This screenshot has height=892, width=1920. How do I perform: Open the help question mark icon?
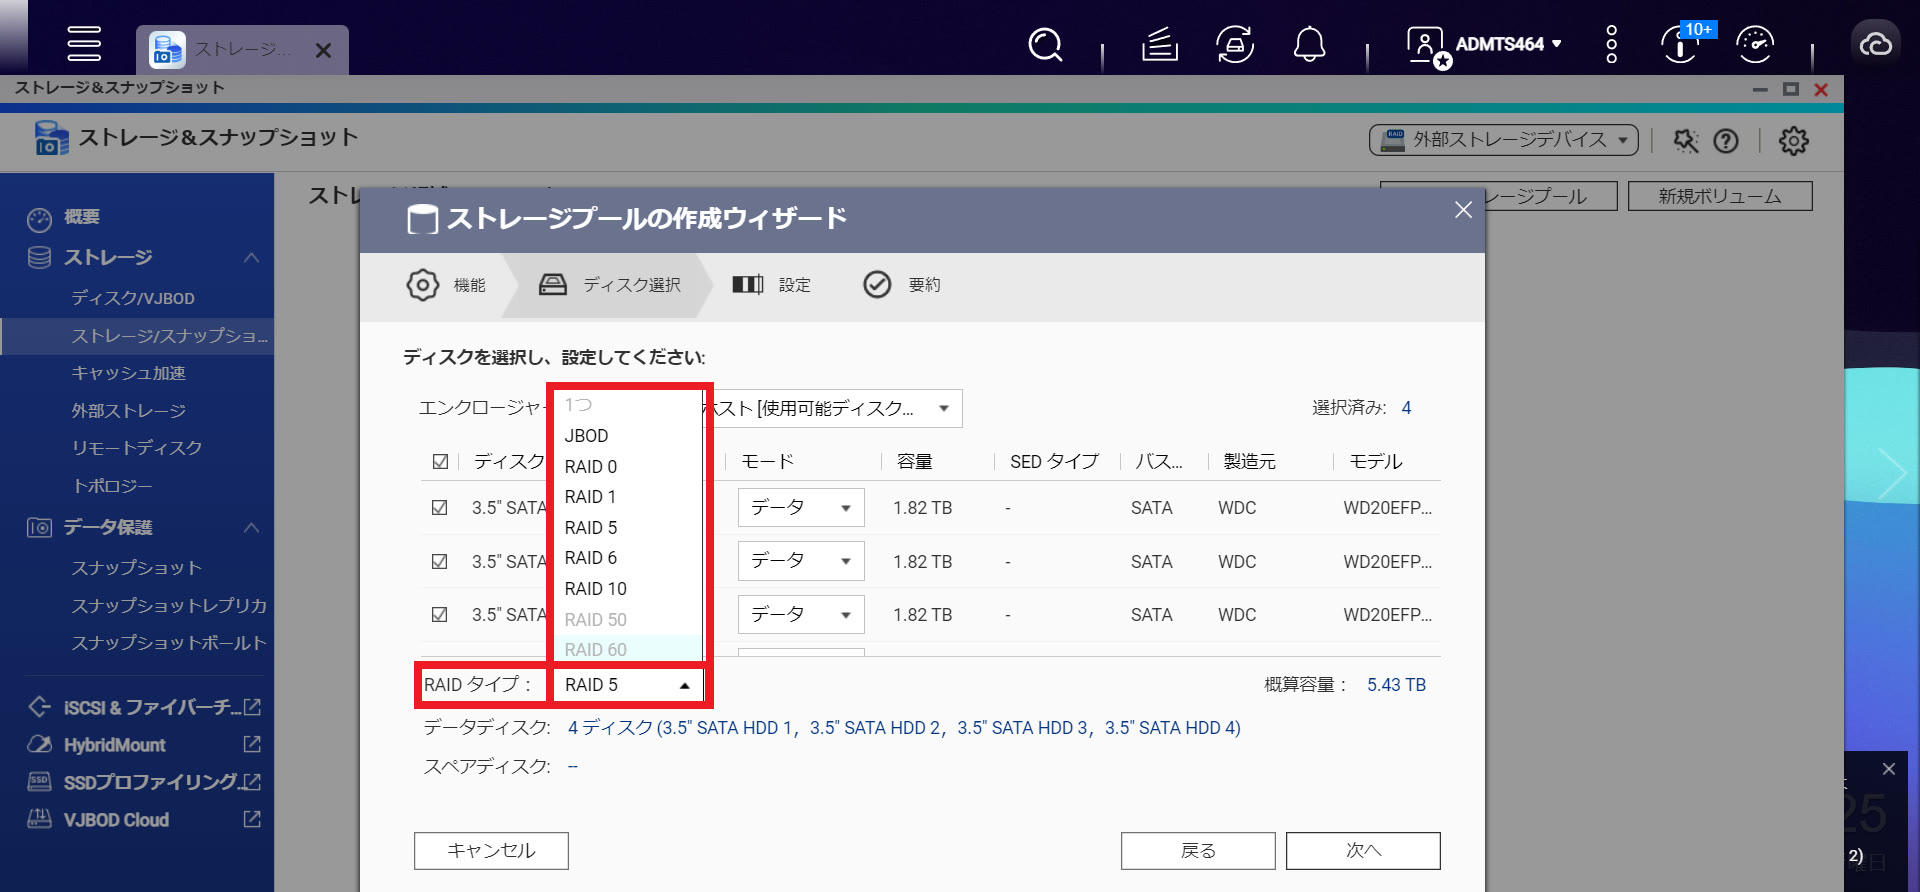1726,141
